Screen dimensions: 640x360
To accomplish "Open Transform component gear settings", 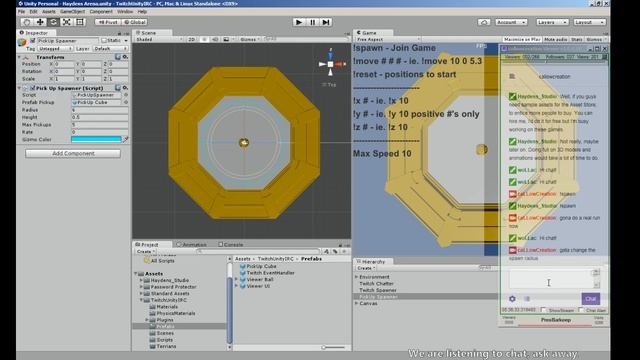I will click(x=125, y=57).
